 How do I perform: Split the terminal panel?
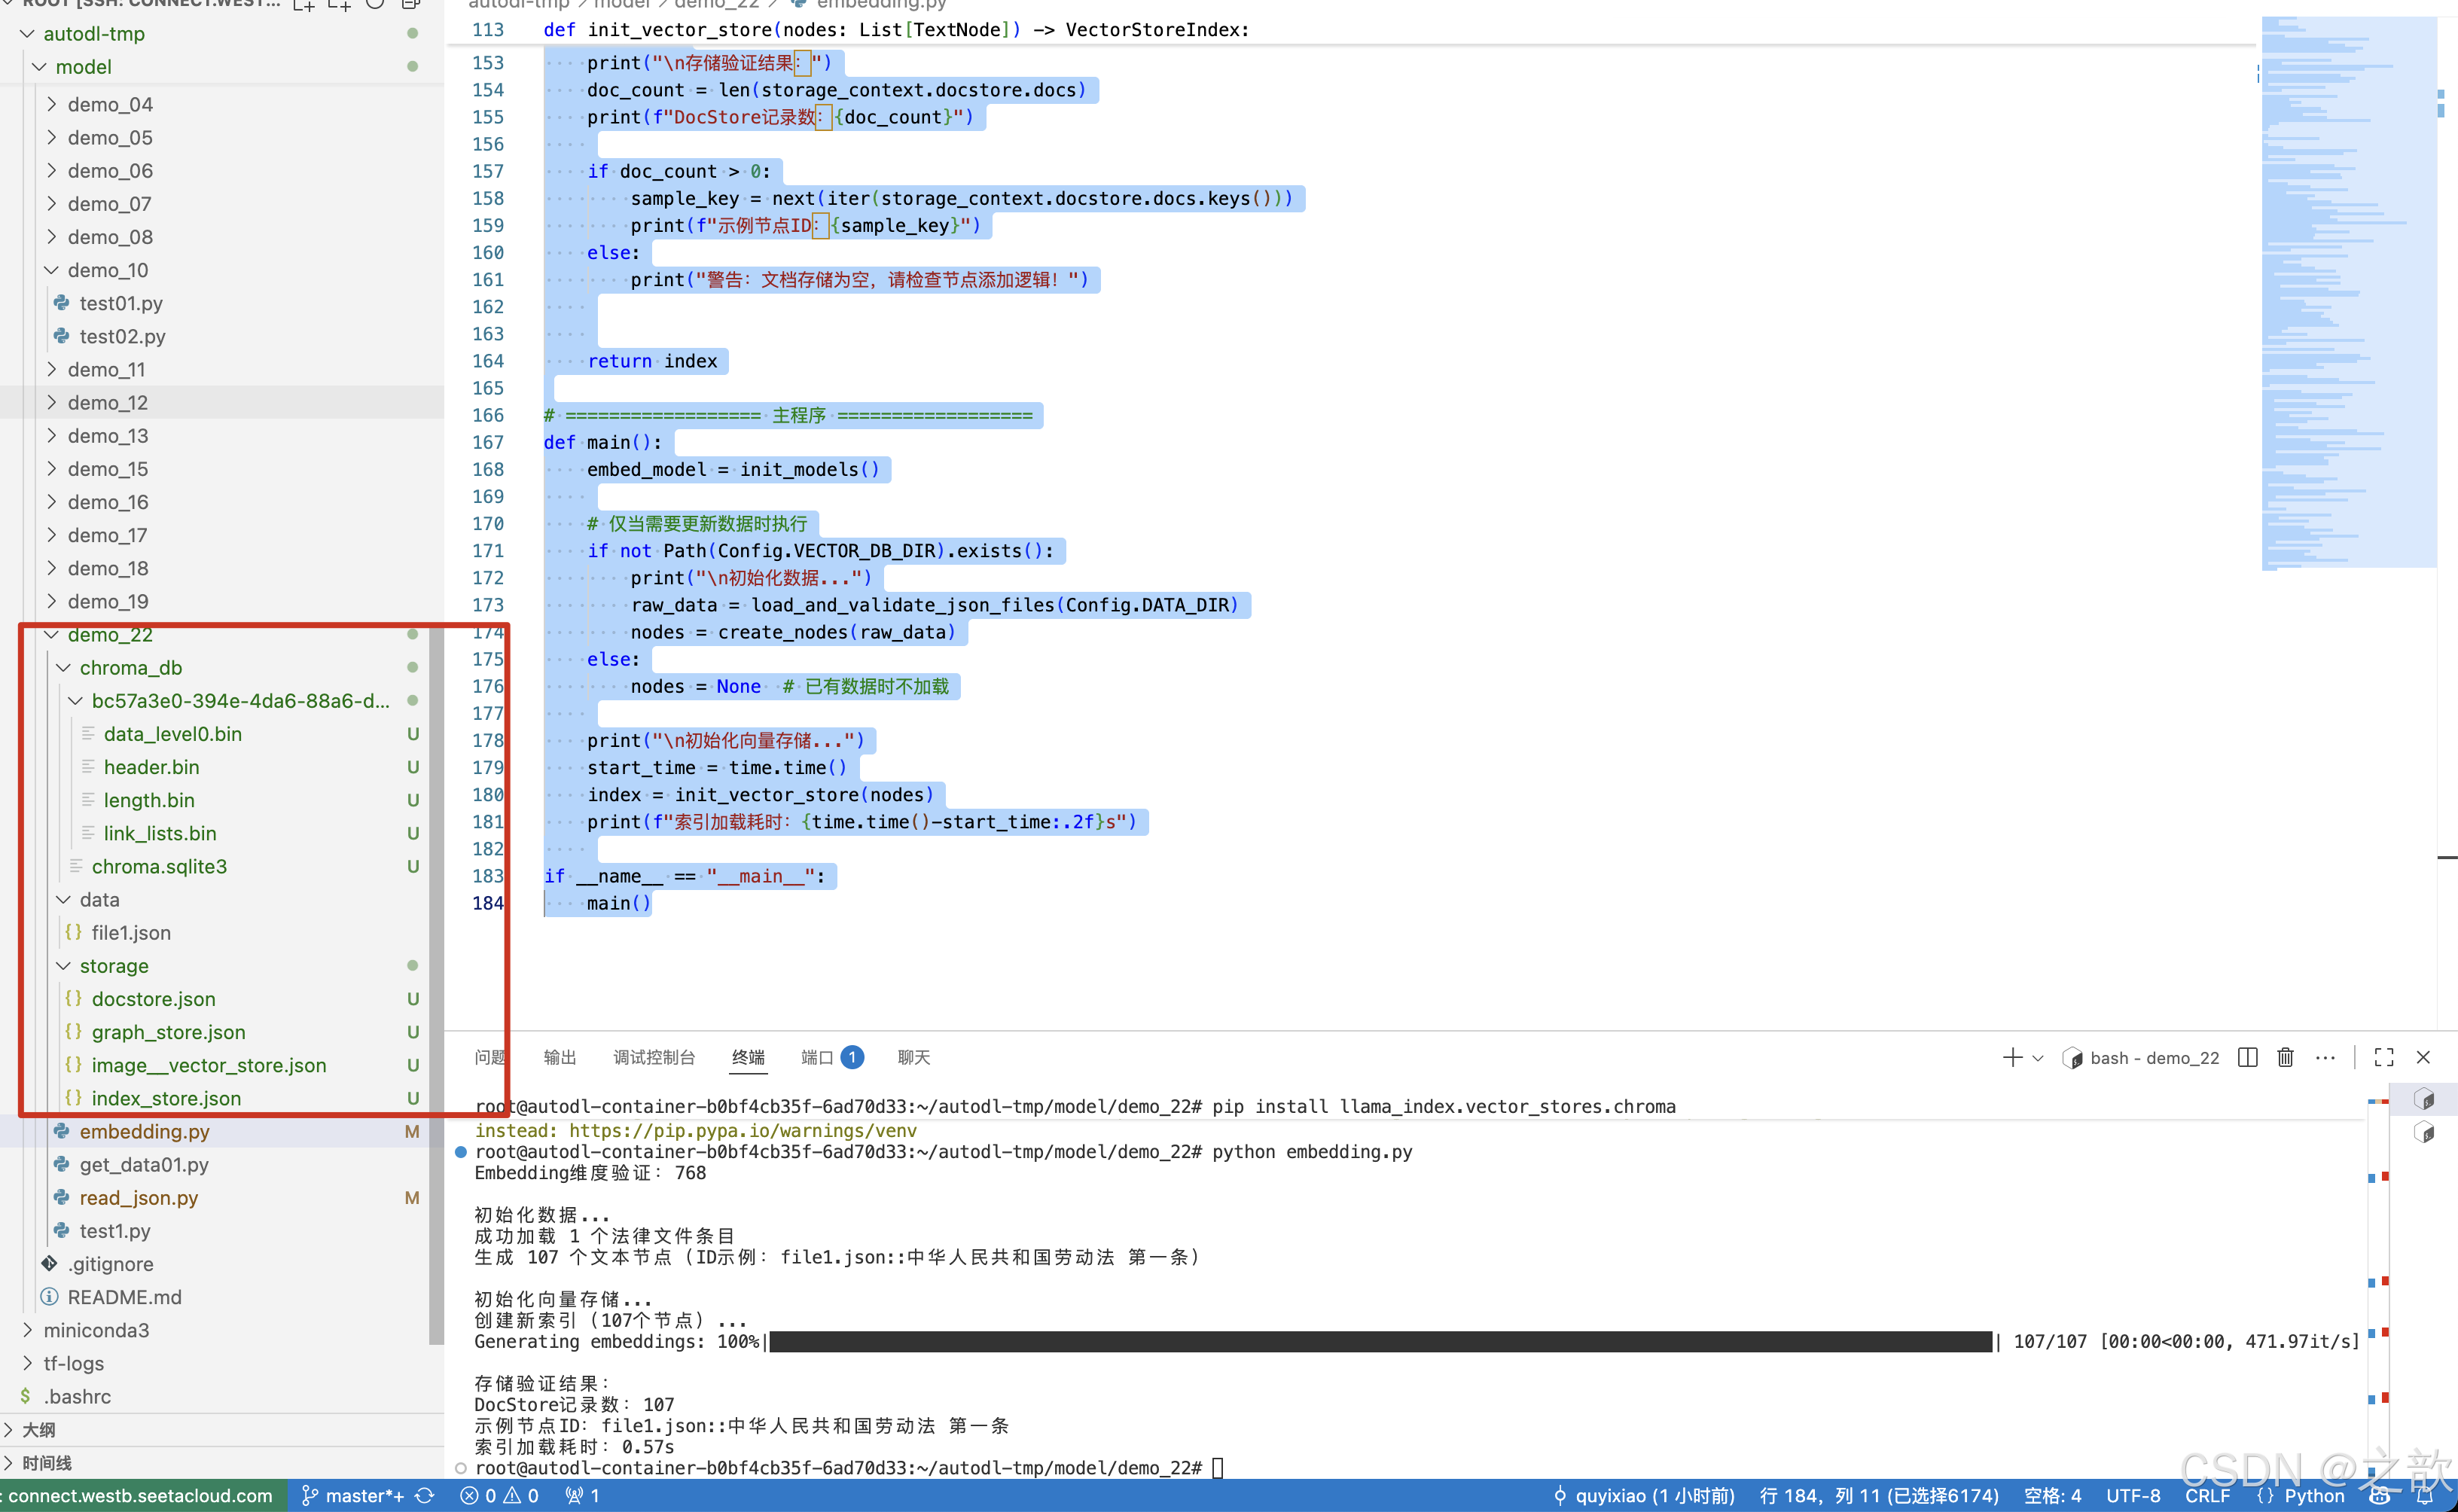pos(2247,1057)
